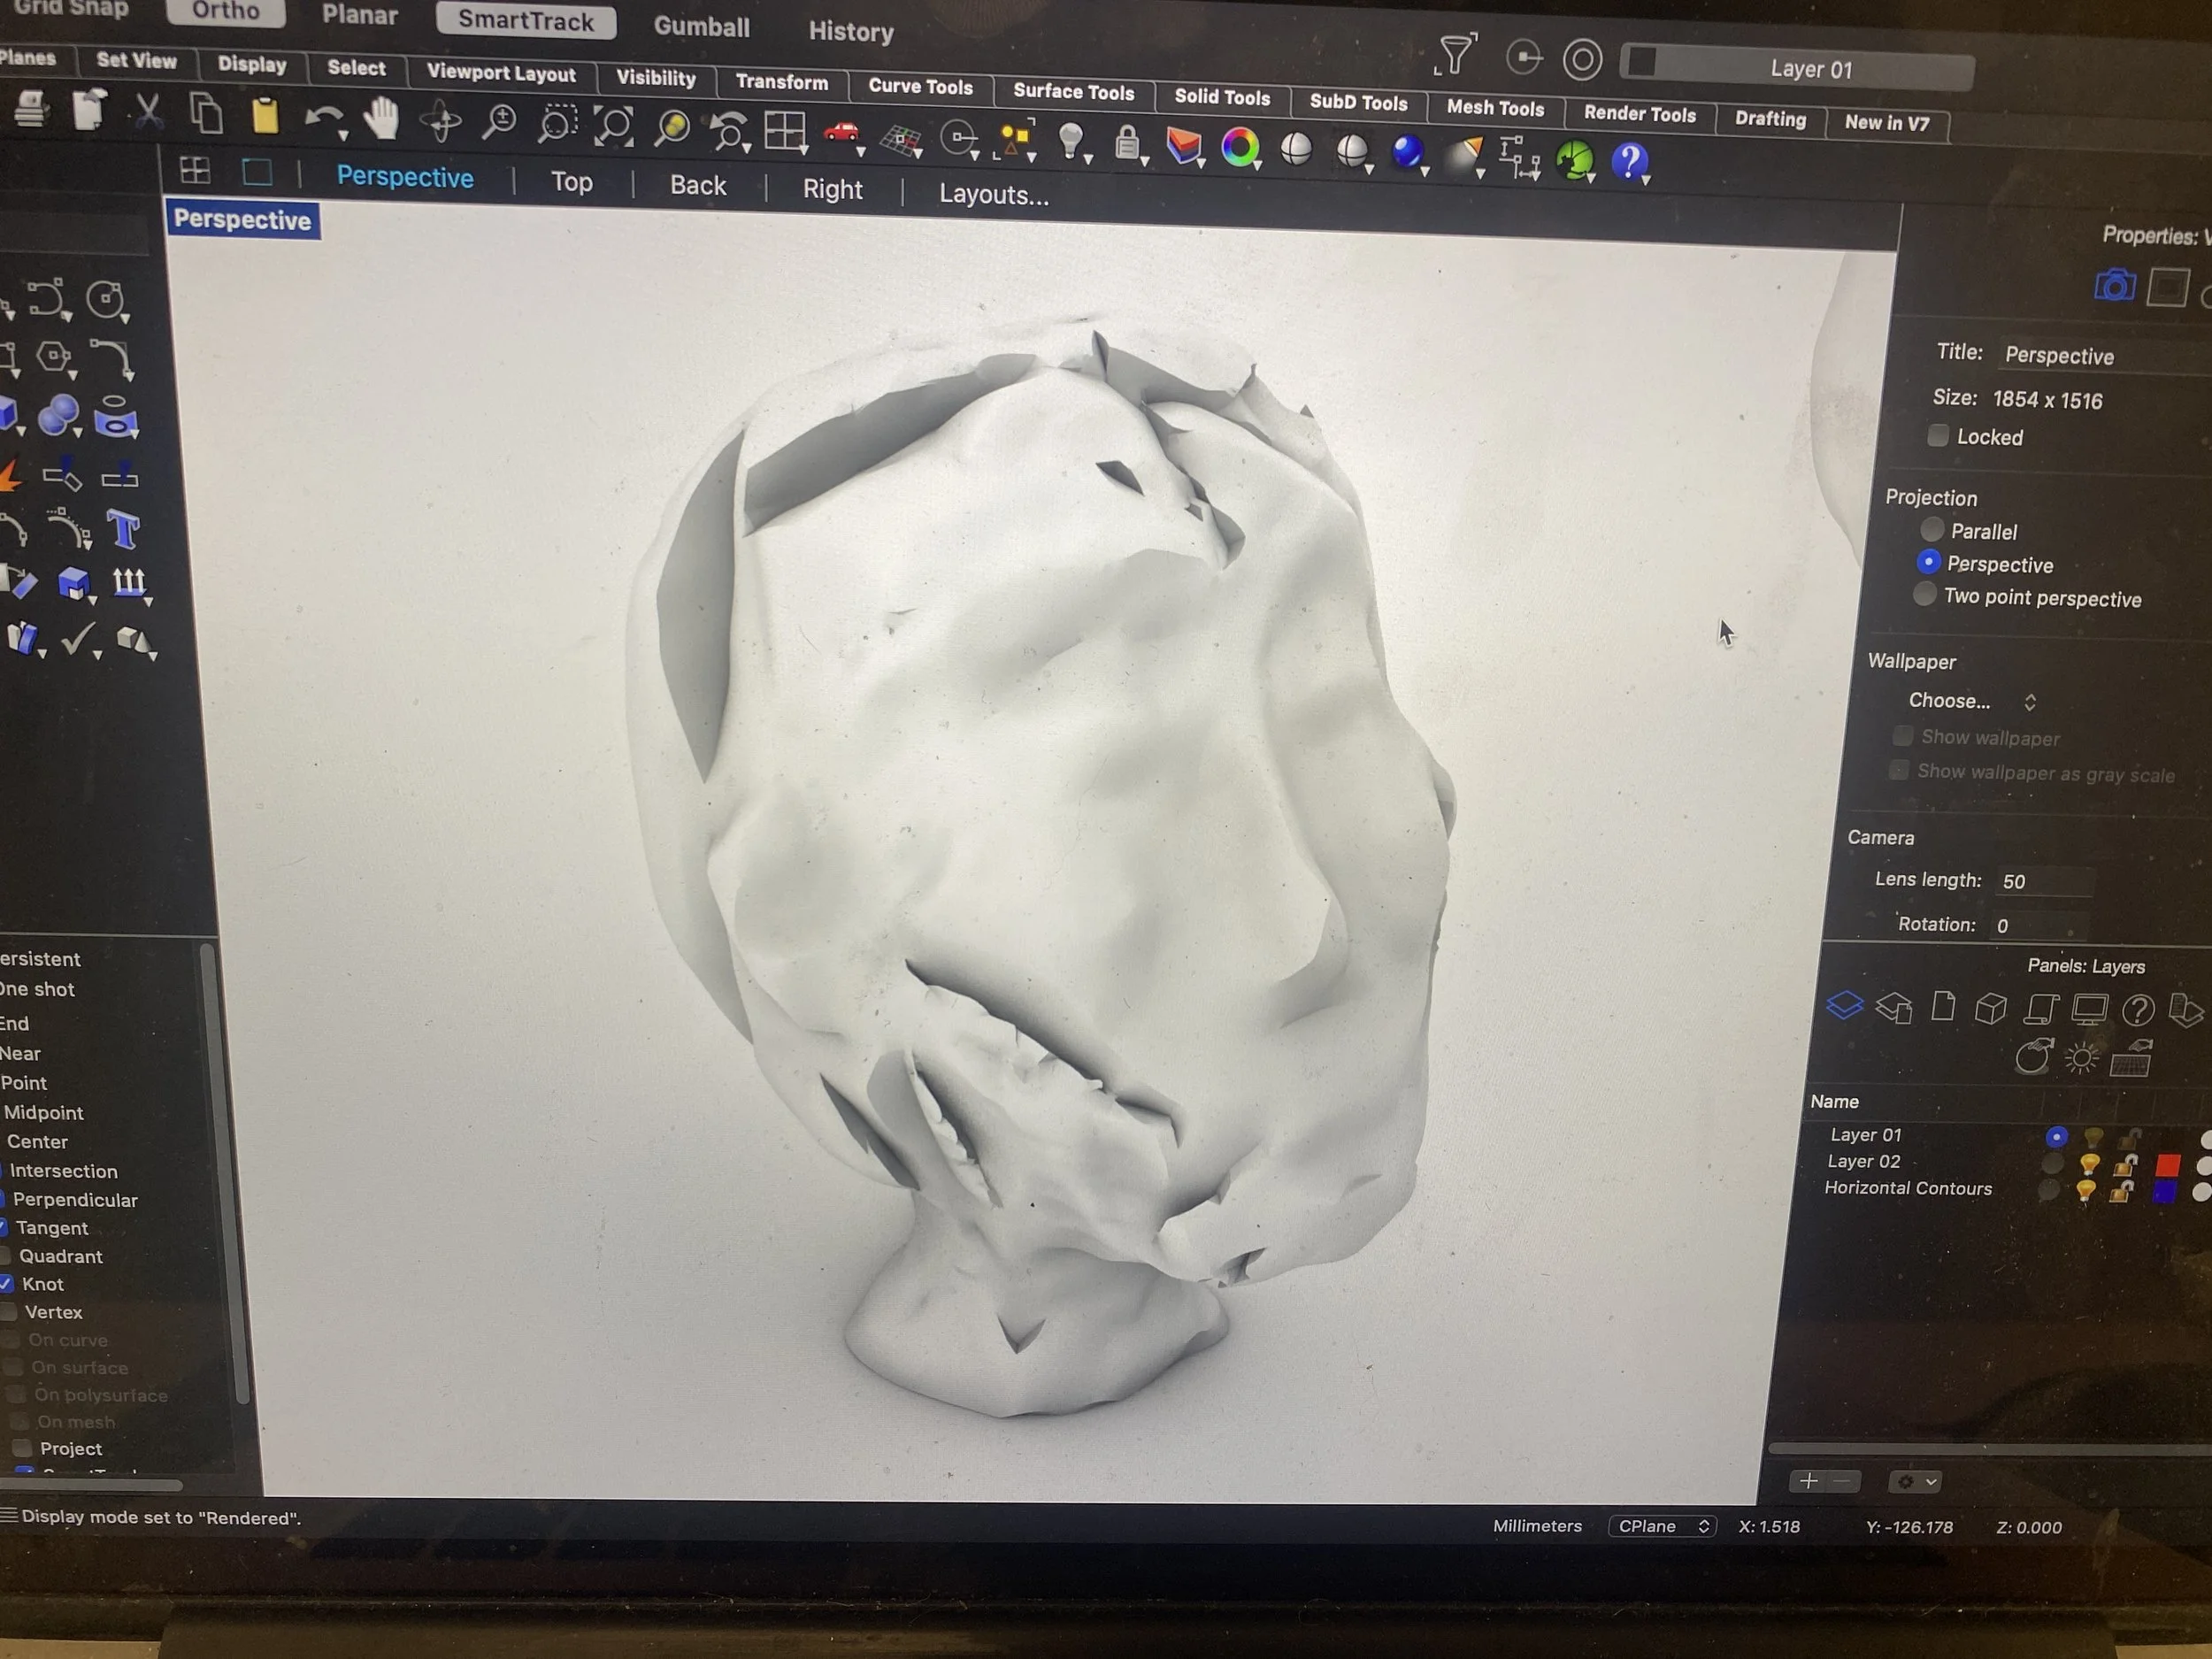Click the red car Set View icon
2212x1659 pixels.
pyautogui.click(x=842, y=133)
